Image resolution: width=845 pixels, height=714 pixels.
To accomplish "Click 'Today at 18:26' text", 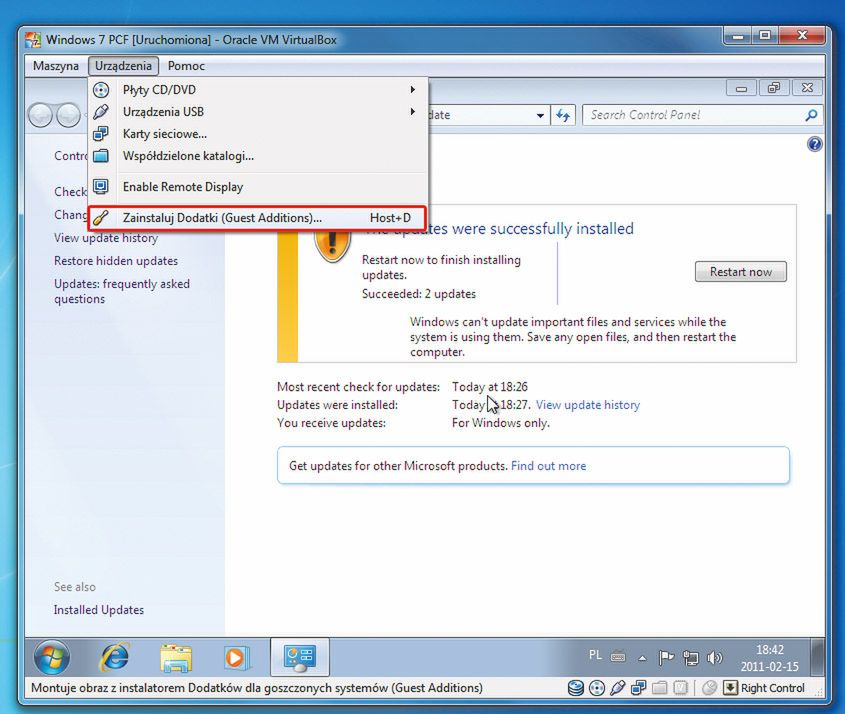I will click(x=490, y=387).
